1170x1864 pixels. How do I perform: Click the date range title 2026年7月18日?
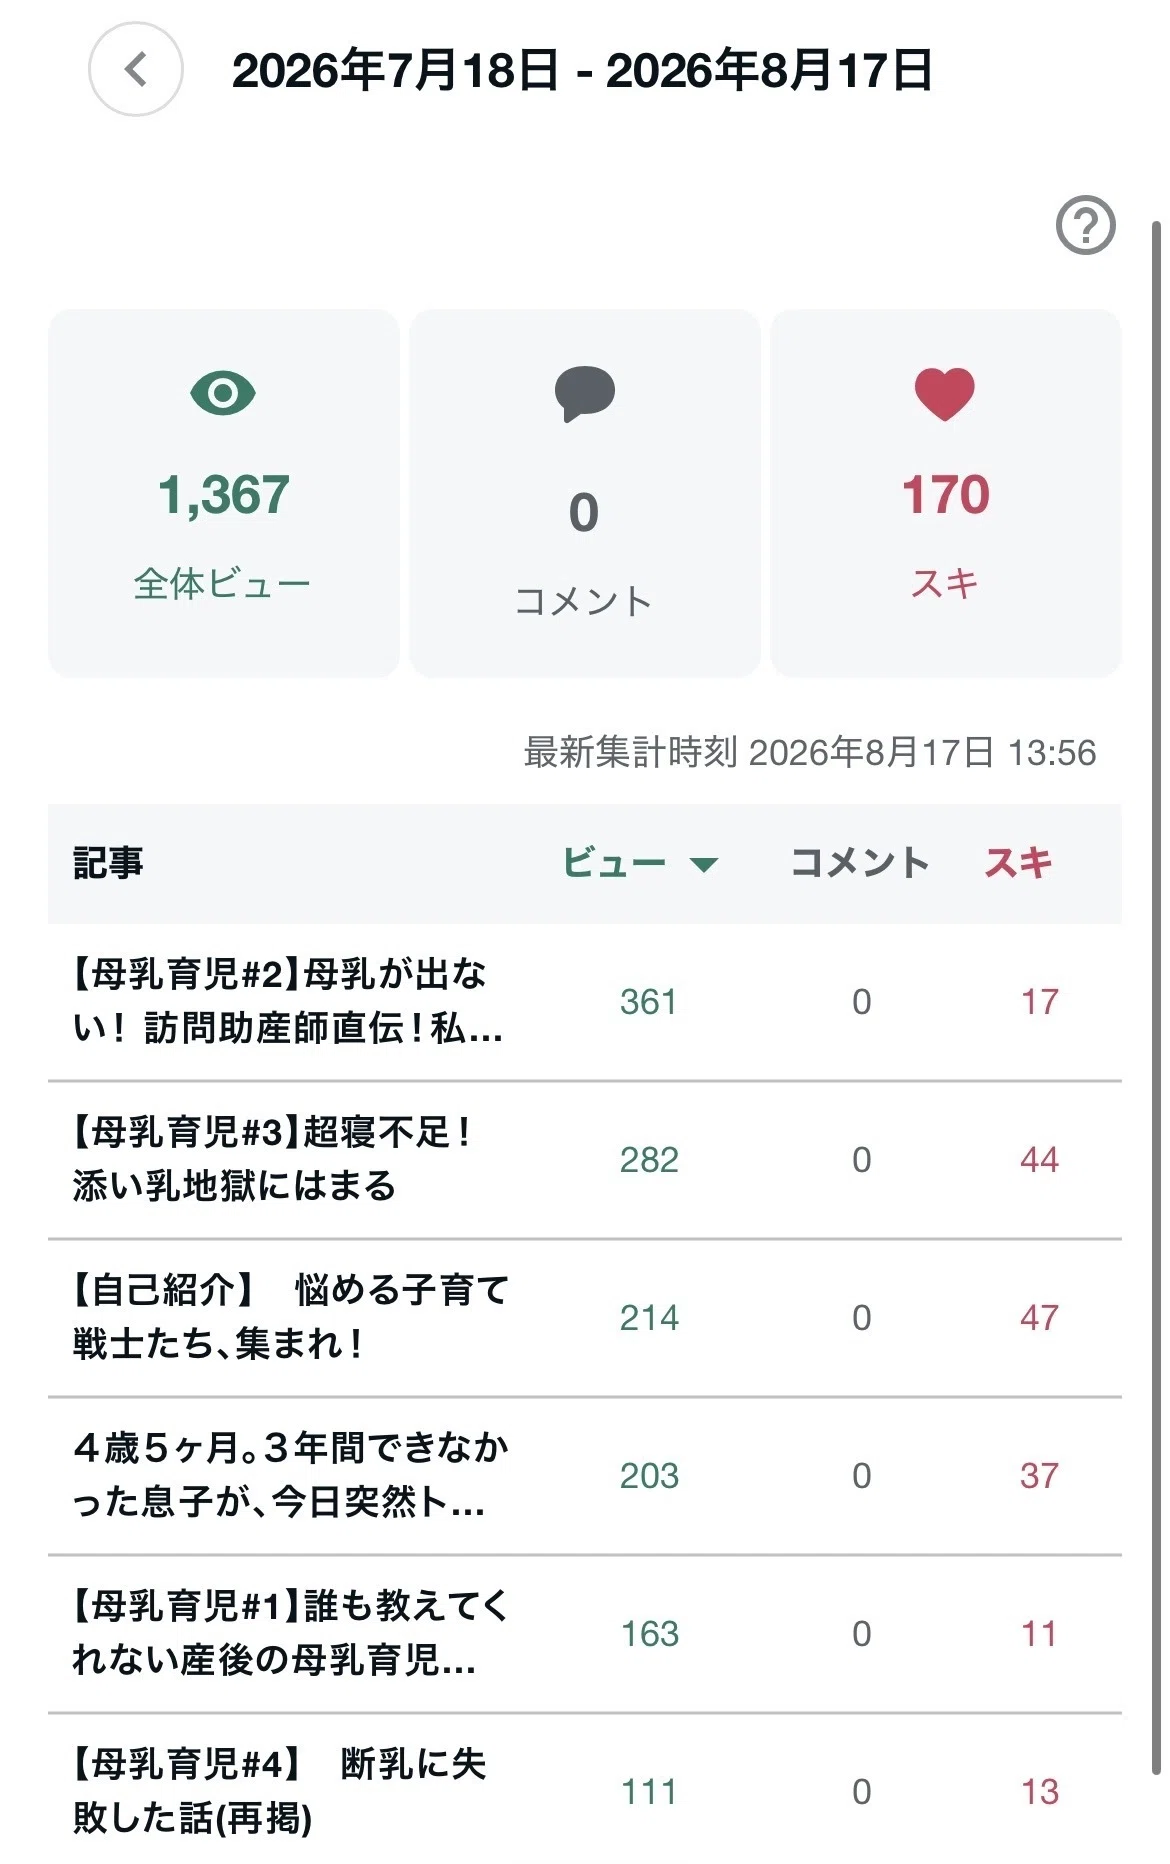click(394, 71)
